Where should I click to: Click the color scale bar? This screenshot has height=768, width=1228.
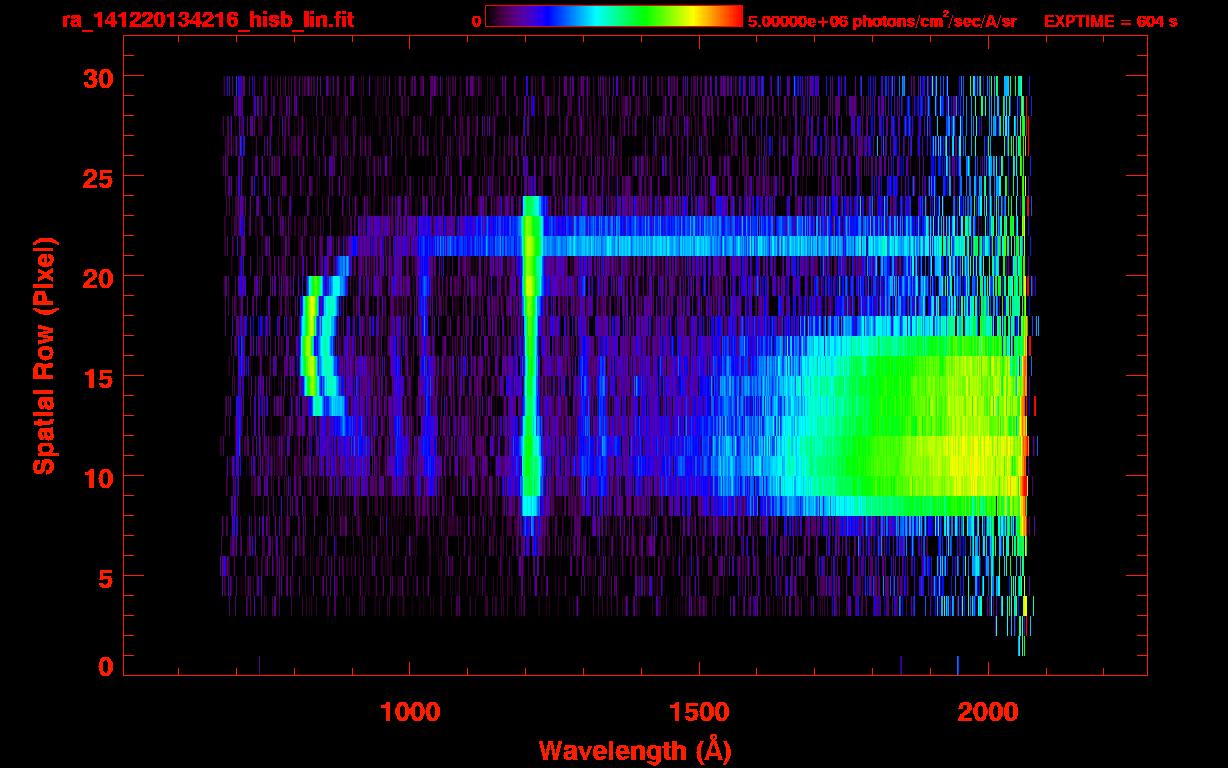point(614,16)
